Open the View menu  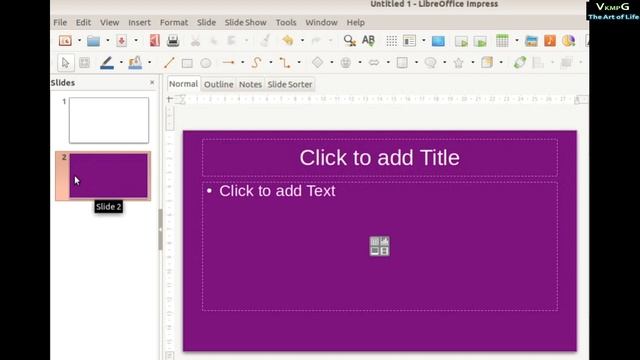click(109, 22)
